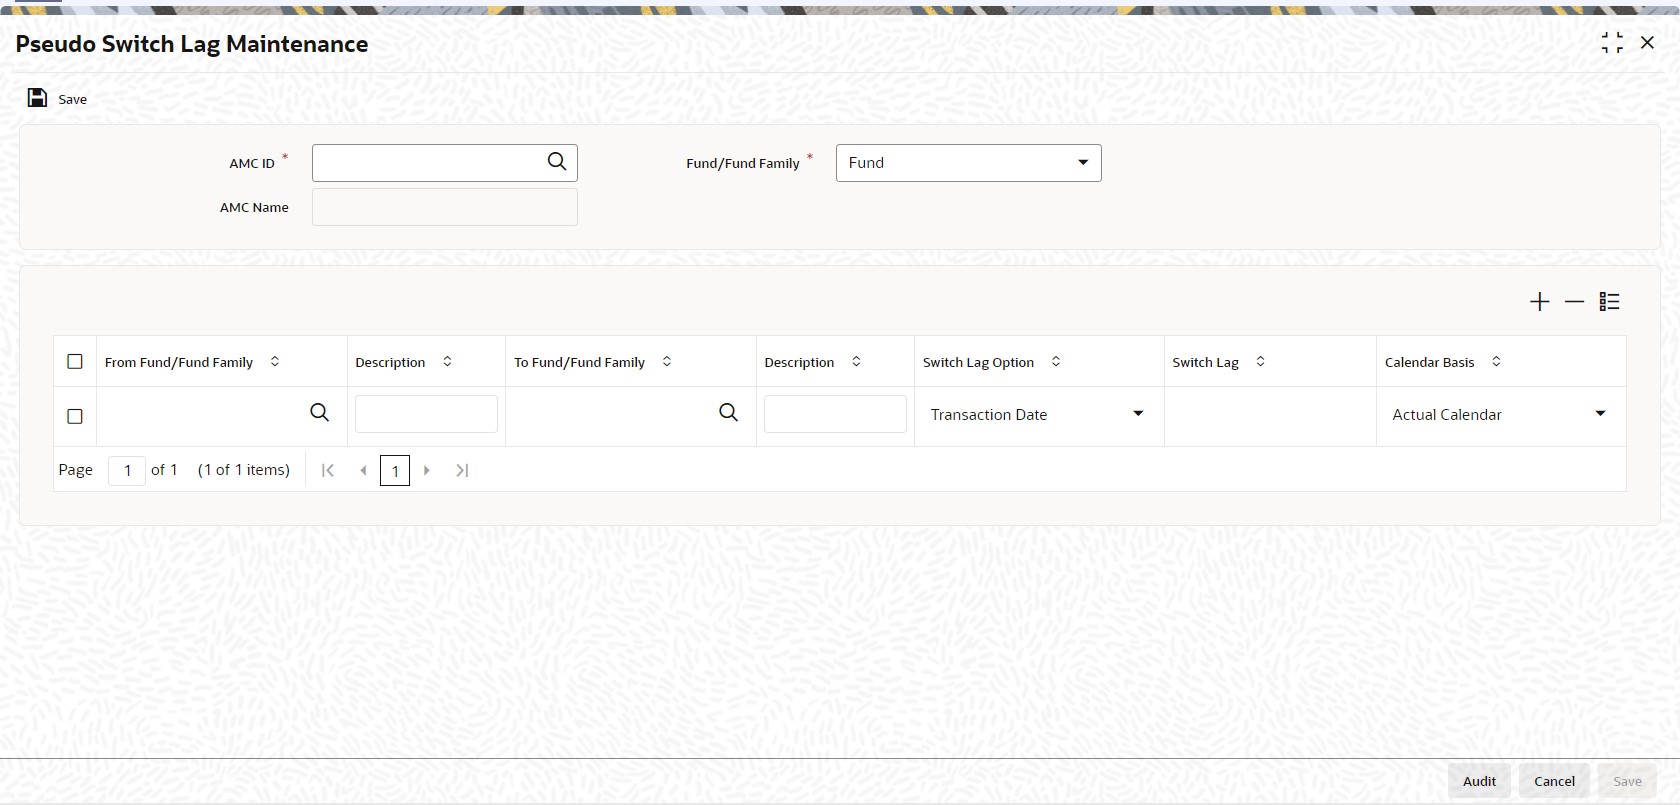Viewport: 1680px width, 805px height.
Task: Click first row Switch Lag cell
Action: [1270, 416]
